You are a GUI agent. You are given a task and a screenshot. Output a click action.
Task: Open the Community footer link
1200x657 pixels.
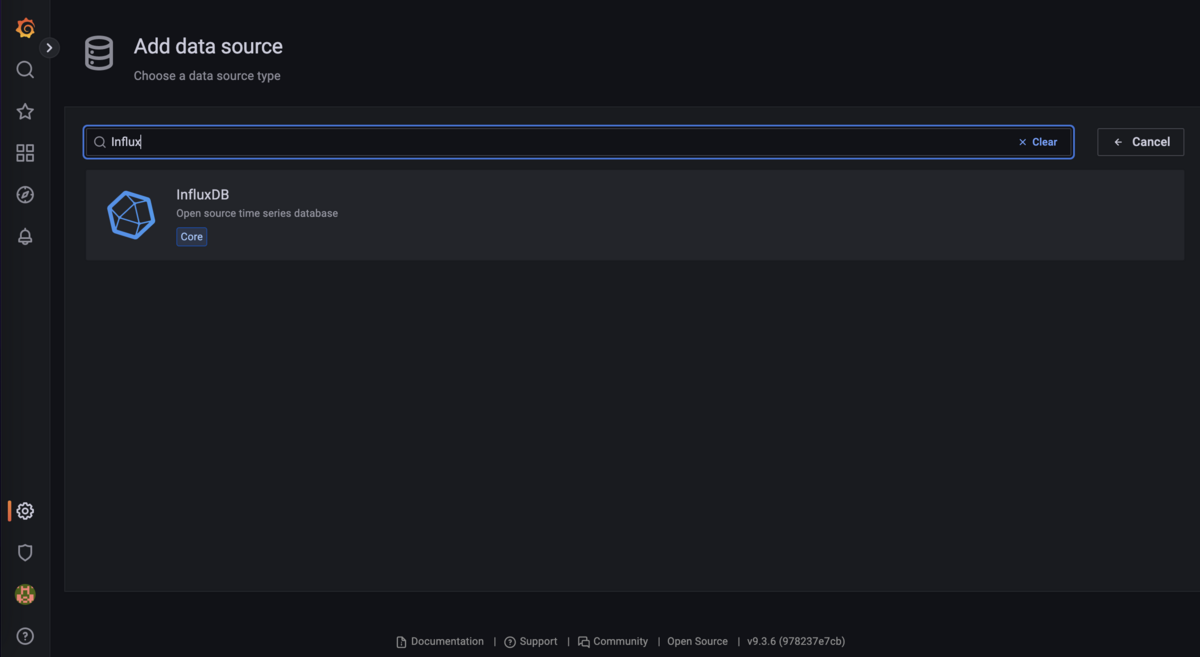[613, 642]
